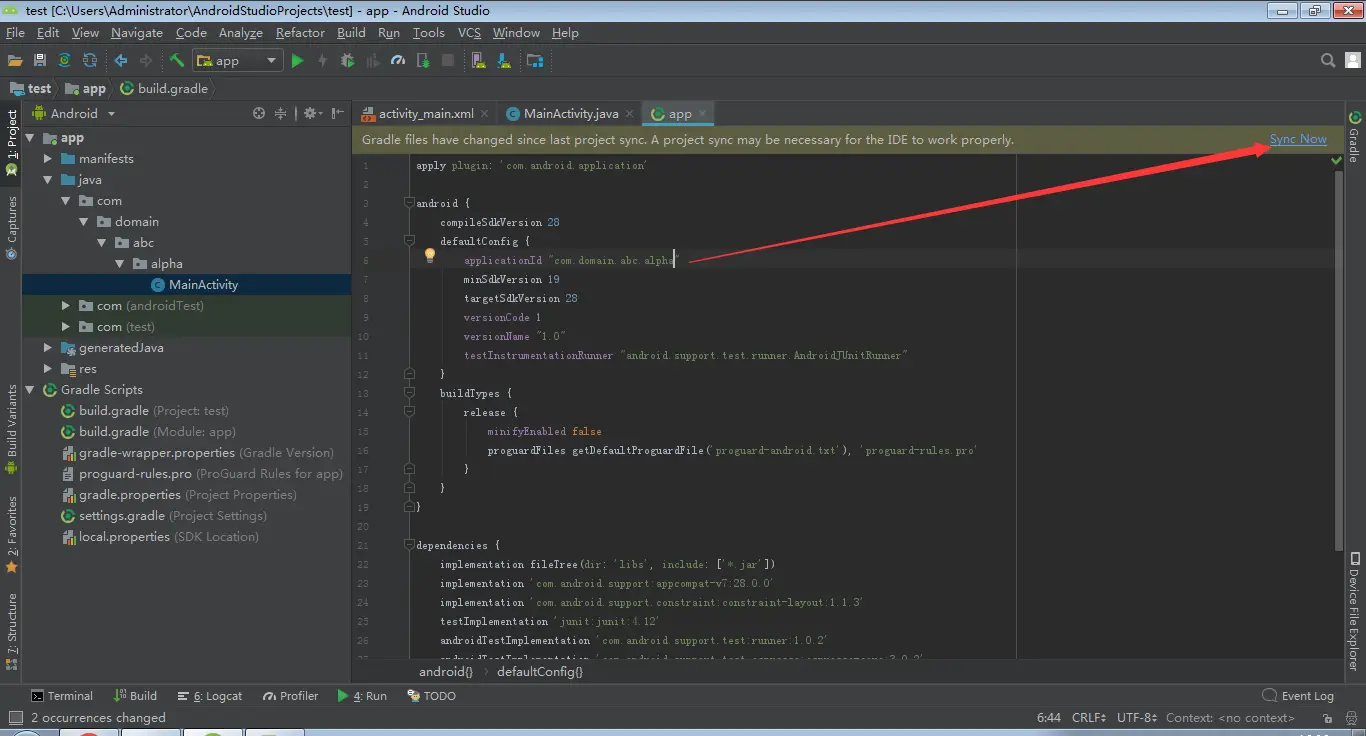Open the Build menu

(351, 33)
